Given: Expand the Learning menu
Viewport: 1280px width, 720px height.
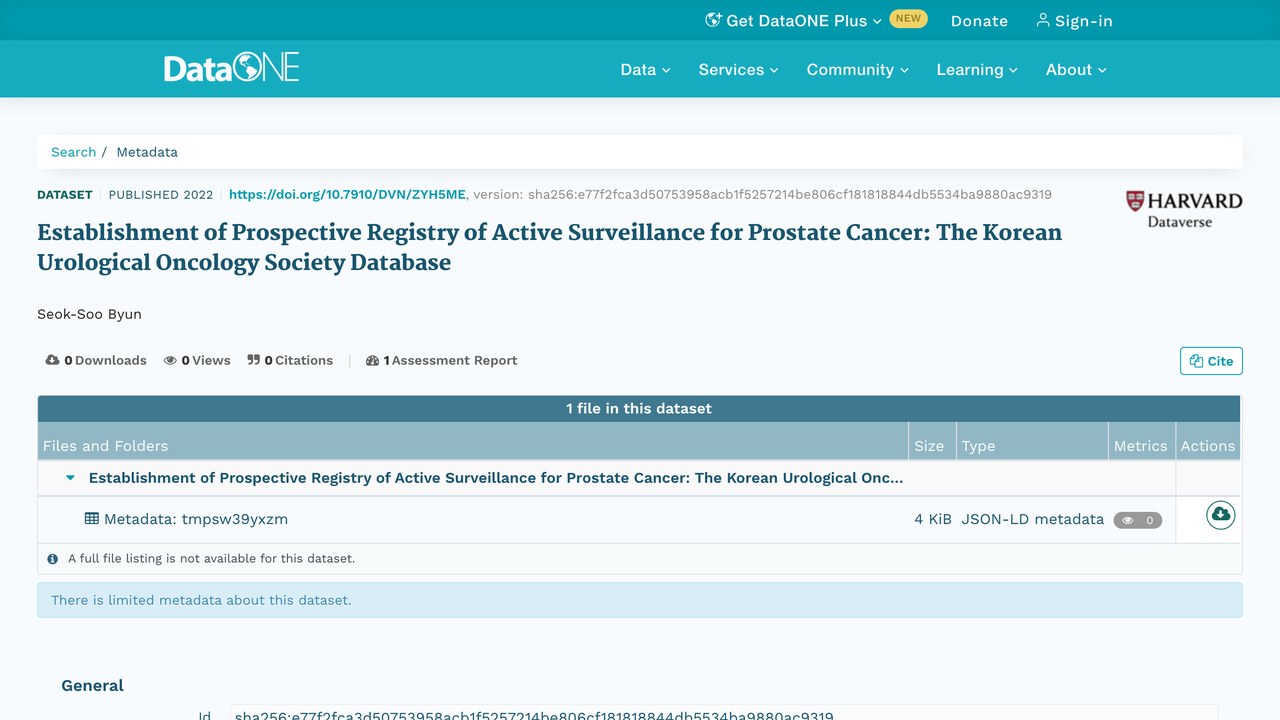Looking at the screenshot, I should [976, 69].
